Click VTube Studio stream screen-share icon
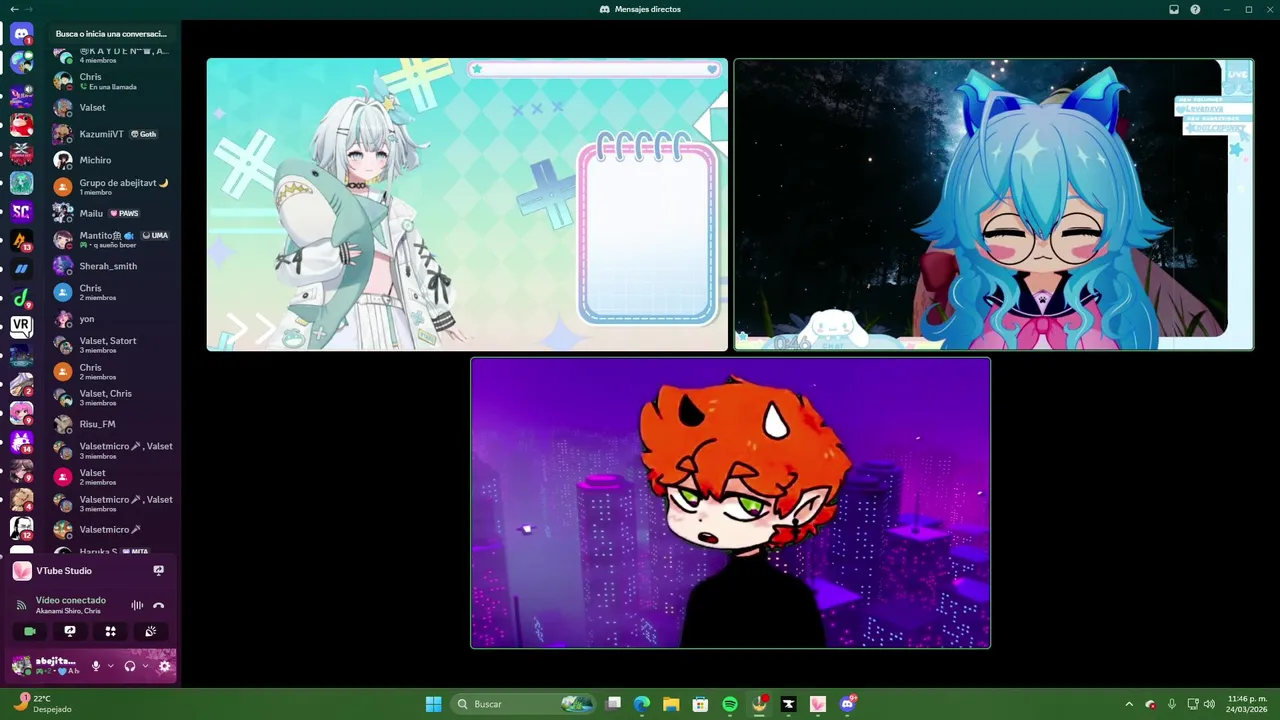 (x=158, y=570)
